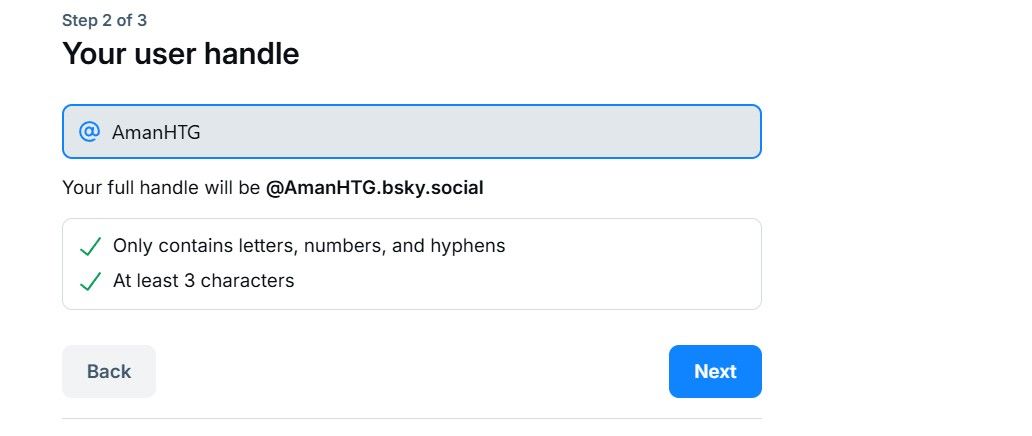Screen dimensions: 1032x436
Task: Click the "At least 3 characters" text
Action: tap(203, 281)
